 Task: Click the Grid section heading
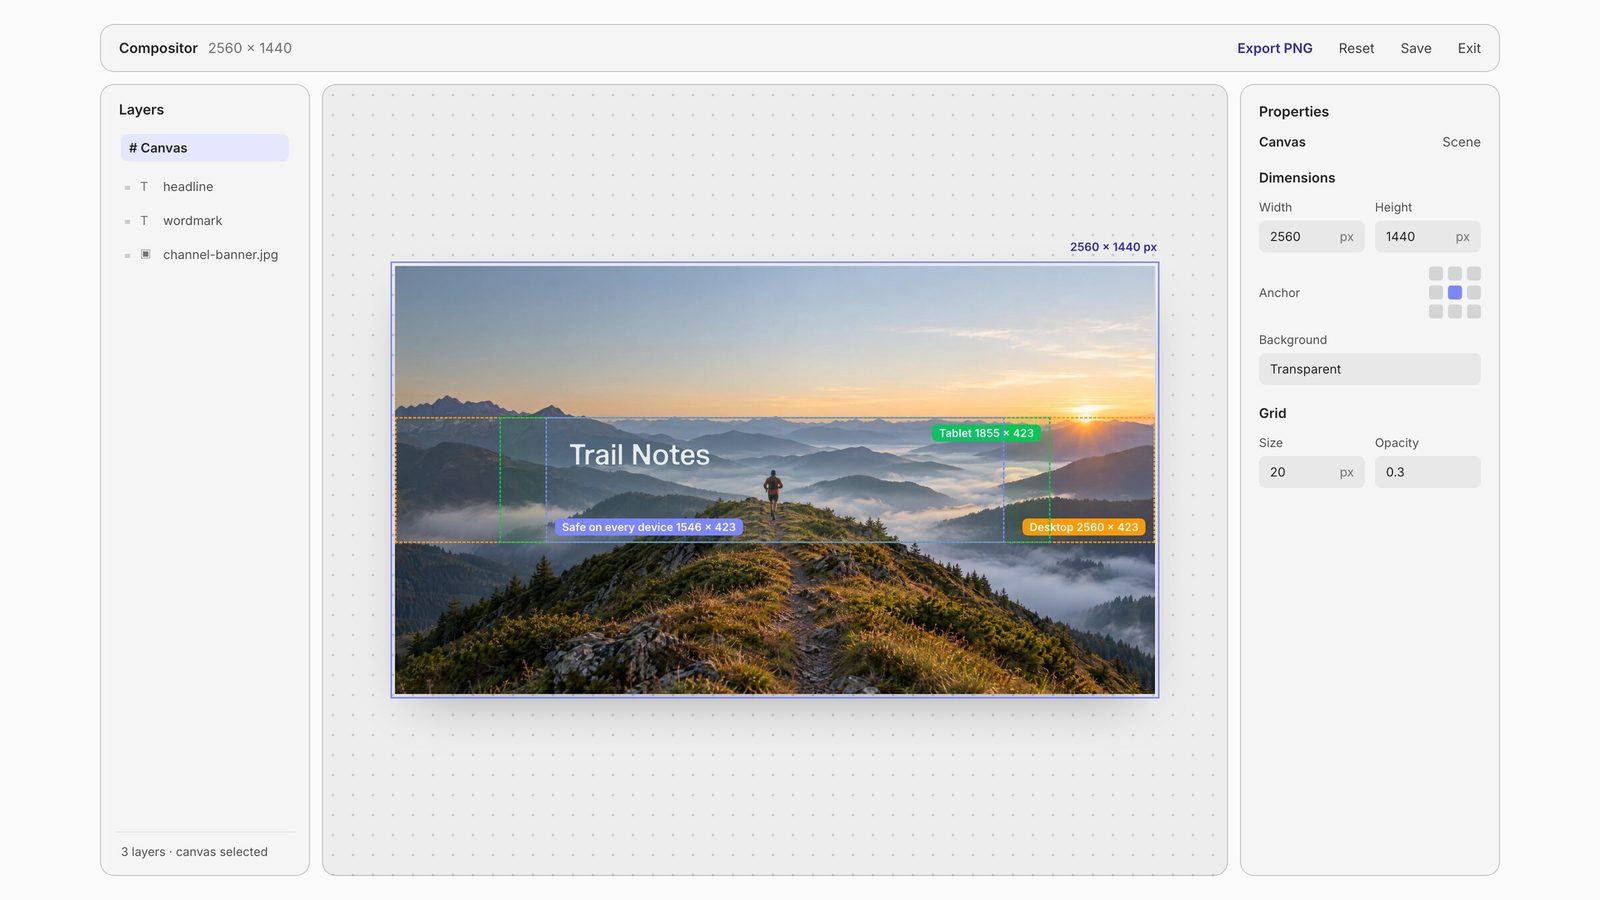tap(1273, 413)
